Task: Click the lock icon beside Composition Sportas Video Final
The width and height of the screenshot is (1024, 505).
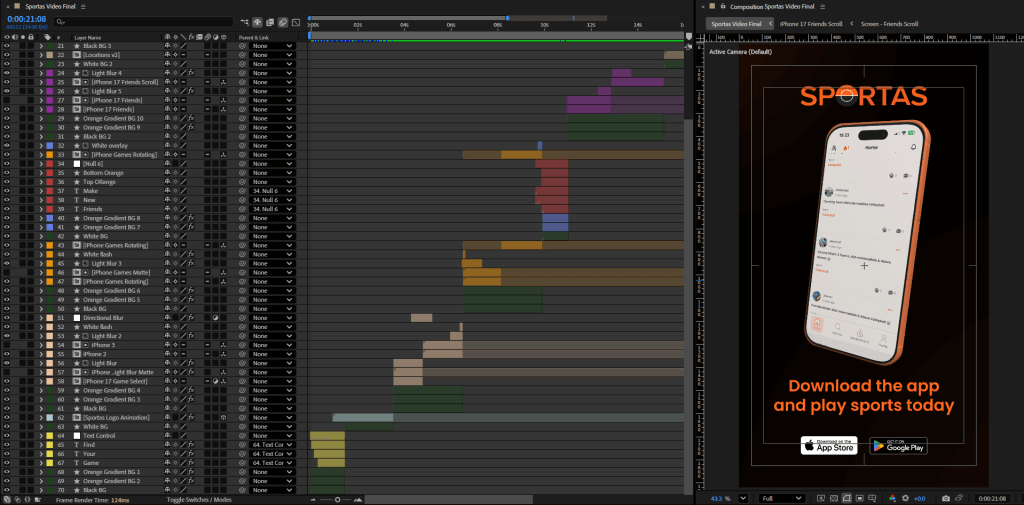Action: click(x=723, y=6)
